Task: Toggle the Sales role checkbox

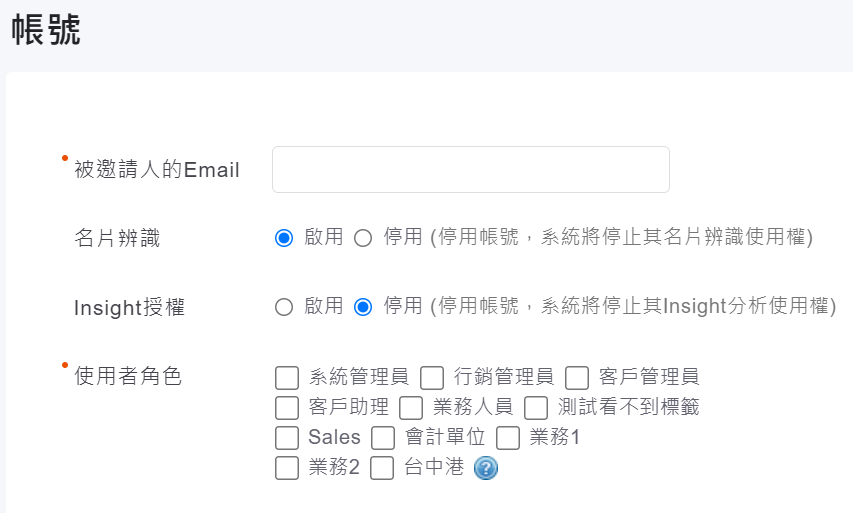Action: click(287, 438)
